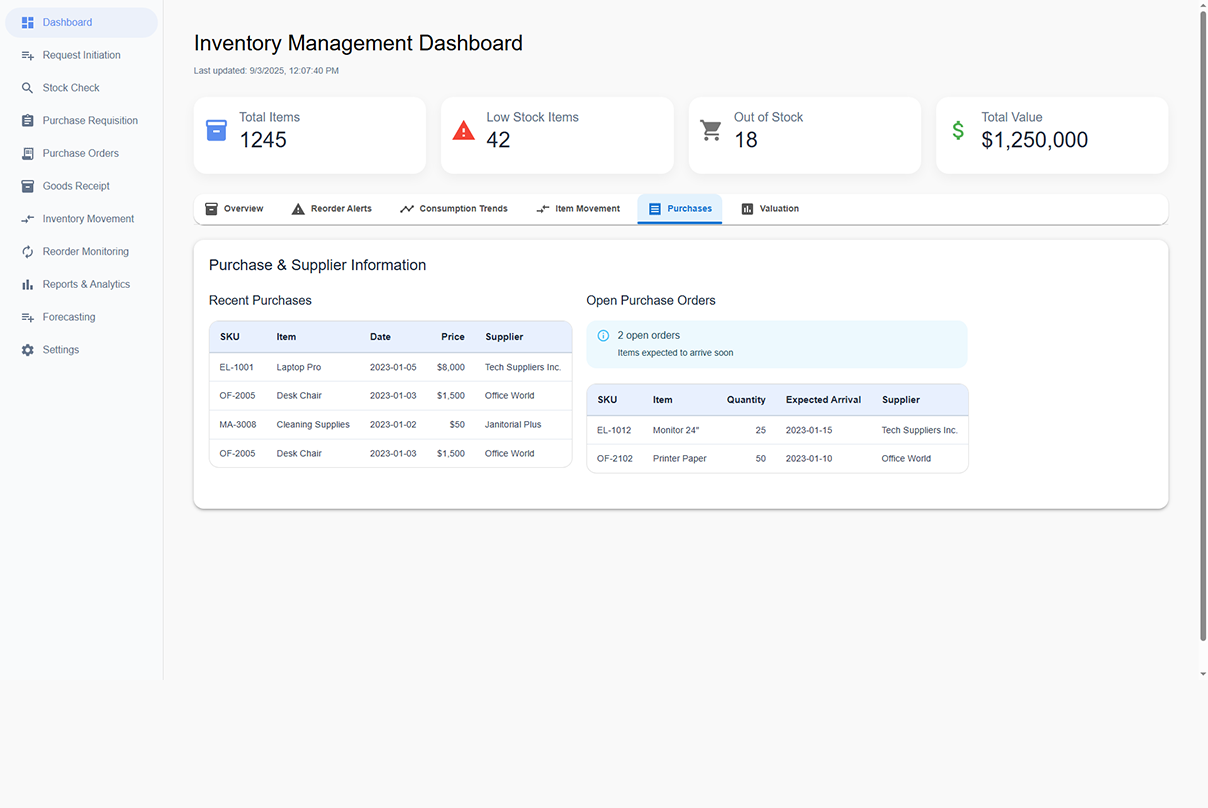Switch to the Reorder Alerts tab
The height and width of the screenshot is (808, 1208).
click(x=332, y=209)
